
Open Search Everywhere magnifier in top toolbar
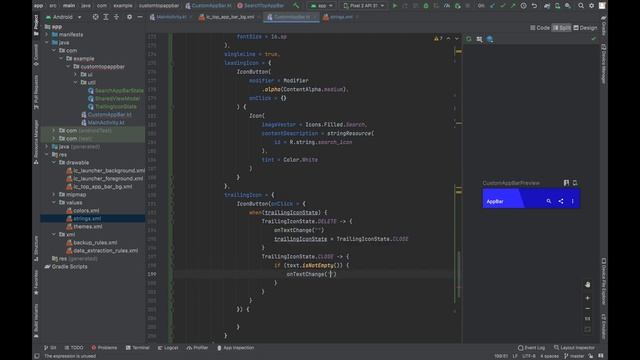click(x=581, y=6)
